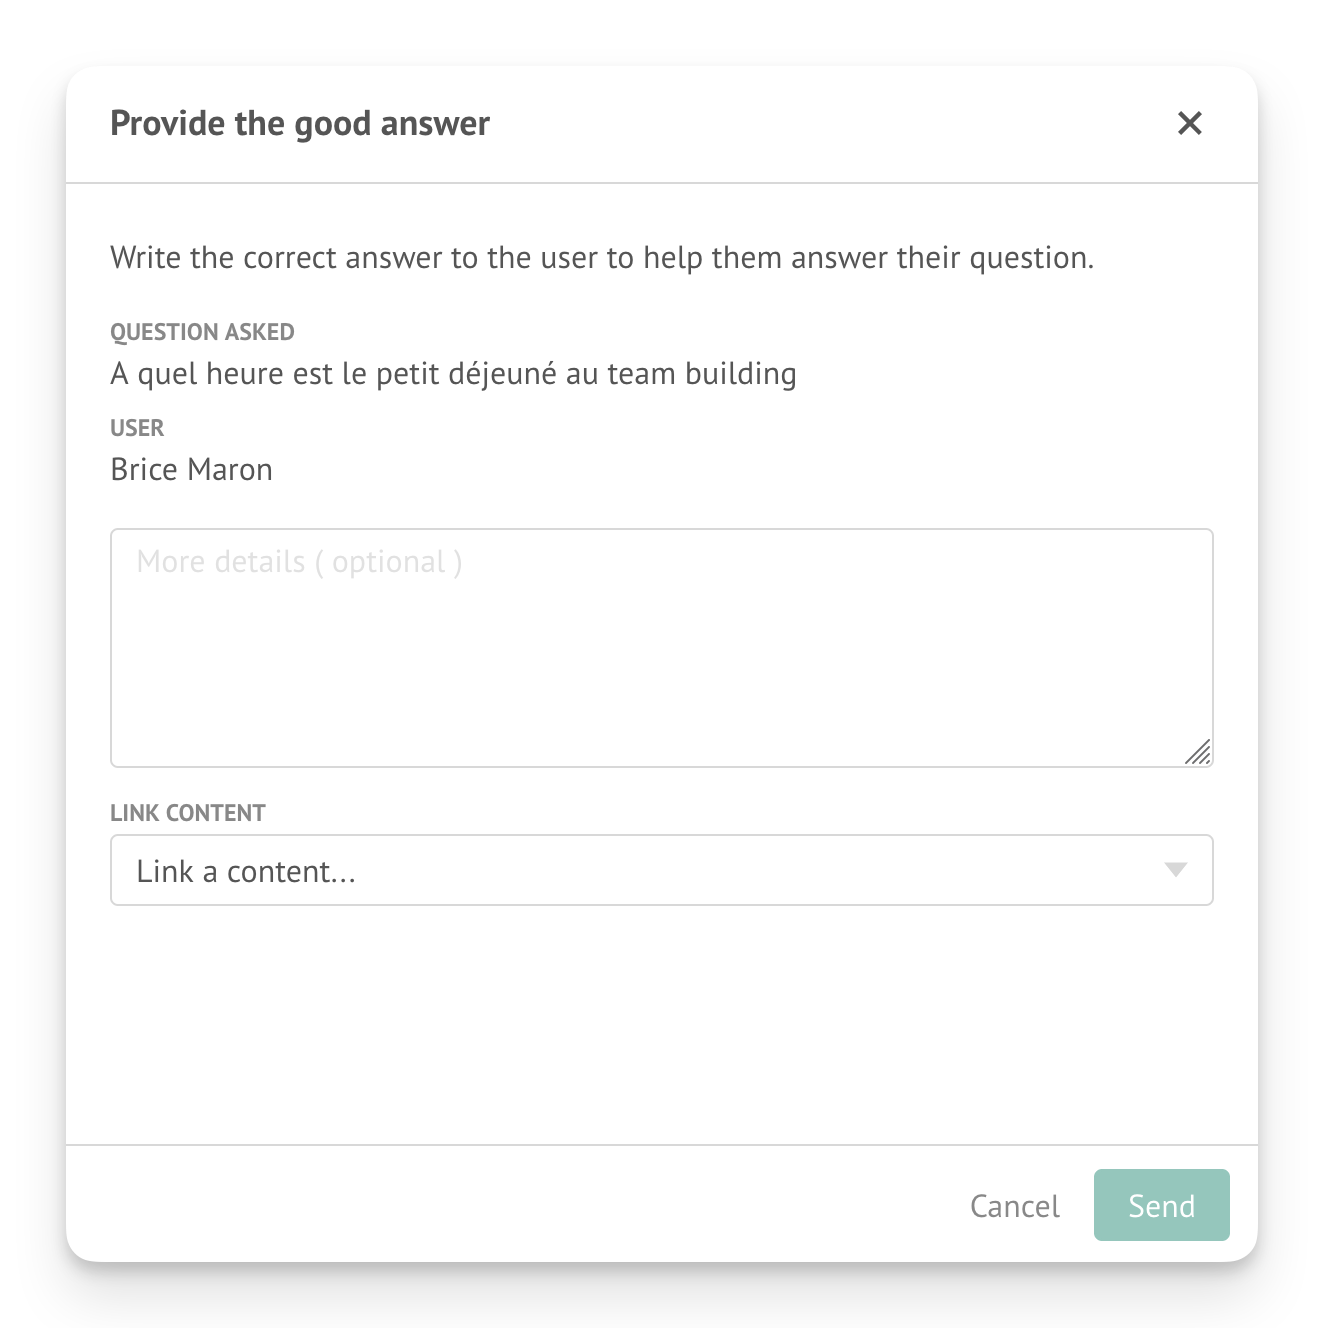Grab the textarea resize handle icon
Viewport: 1324px width, 1328px height.
coord(1198,752)
